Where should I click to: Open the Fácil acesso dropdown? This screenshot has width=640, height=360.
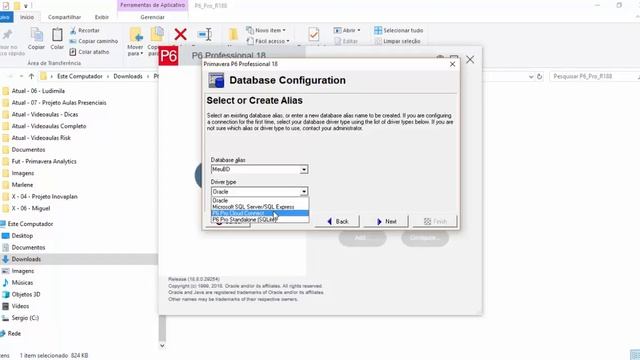[268, 41]
